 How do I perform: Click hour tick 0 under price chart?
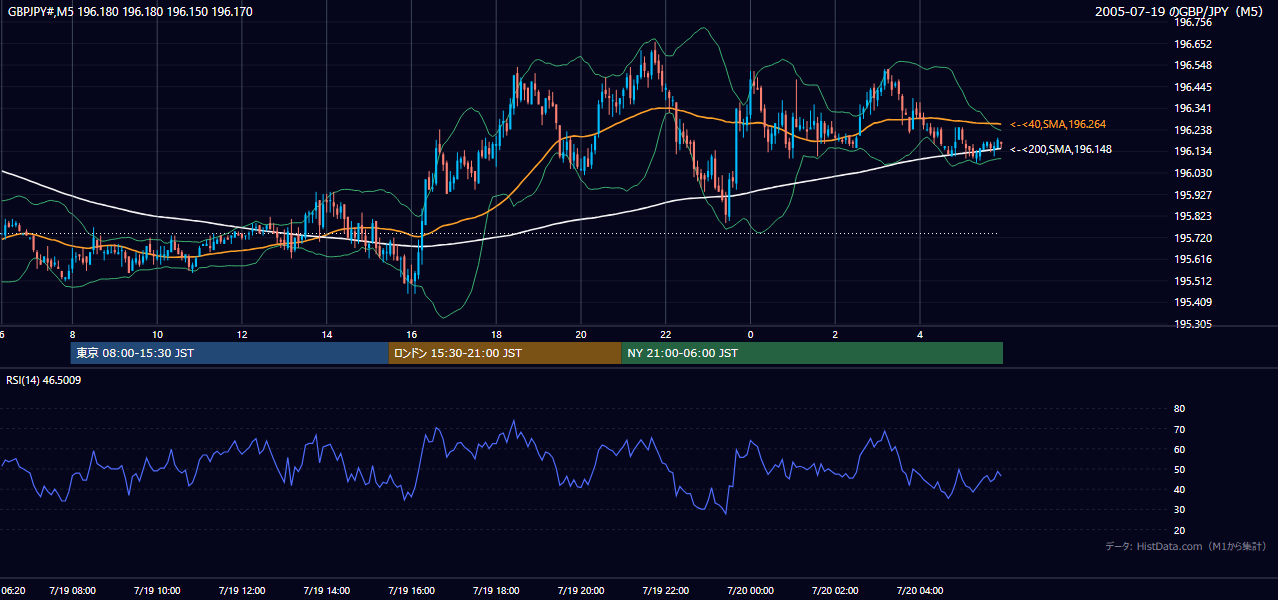pos(751,334)
